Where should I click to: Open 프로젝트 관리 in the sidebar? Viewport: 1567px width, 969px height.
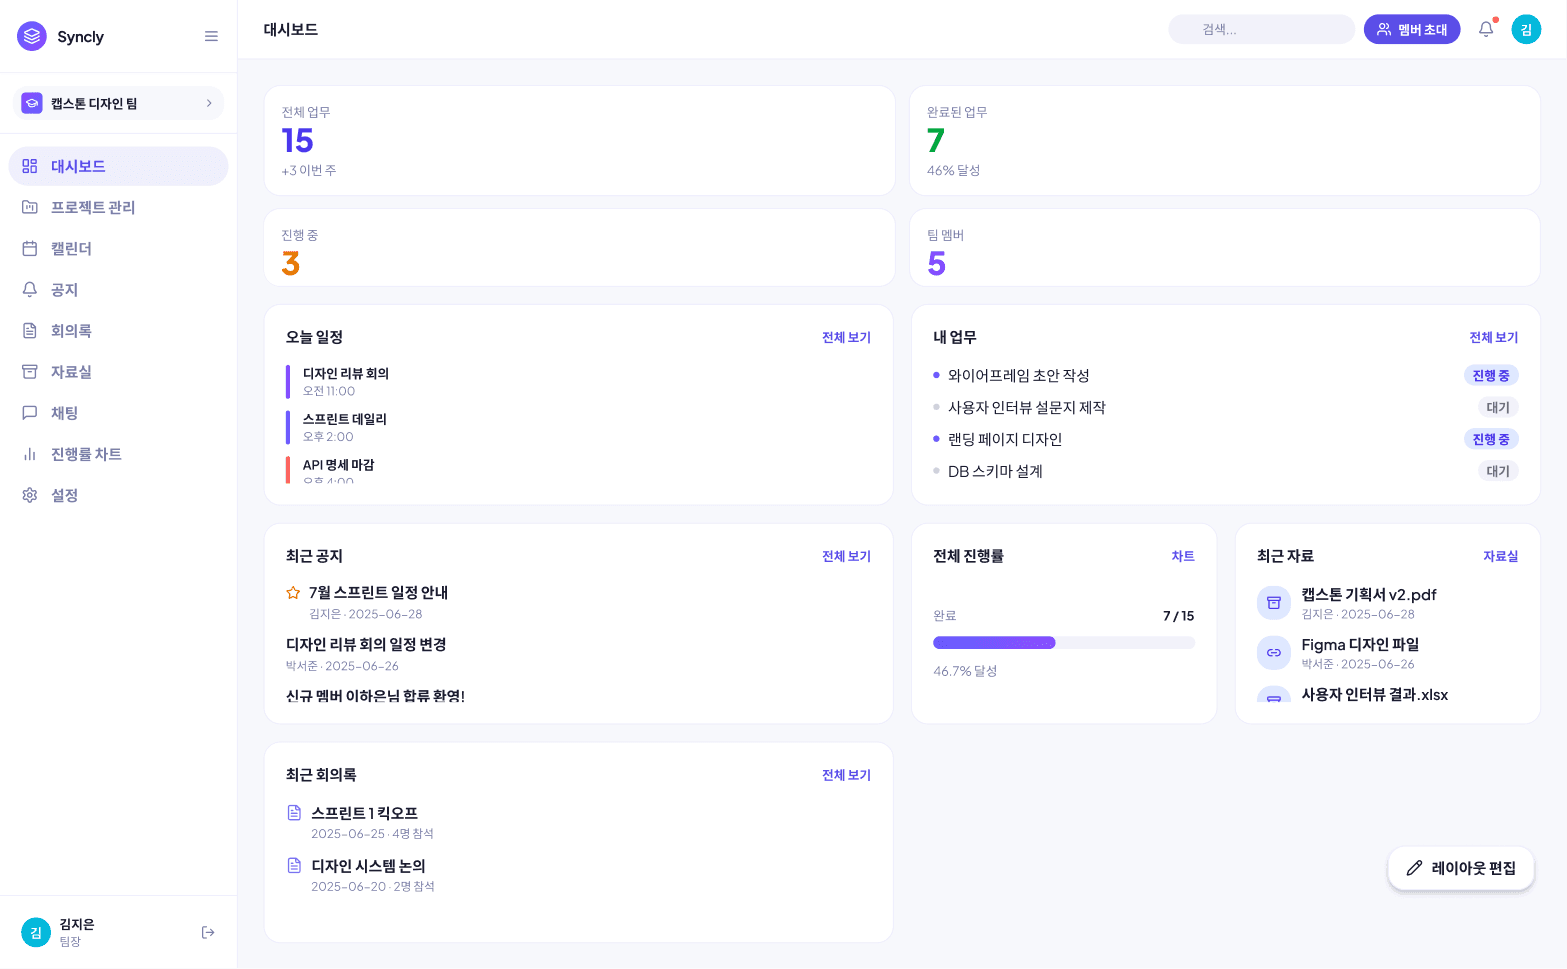(x=118, y=207)
